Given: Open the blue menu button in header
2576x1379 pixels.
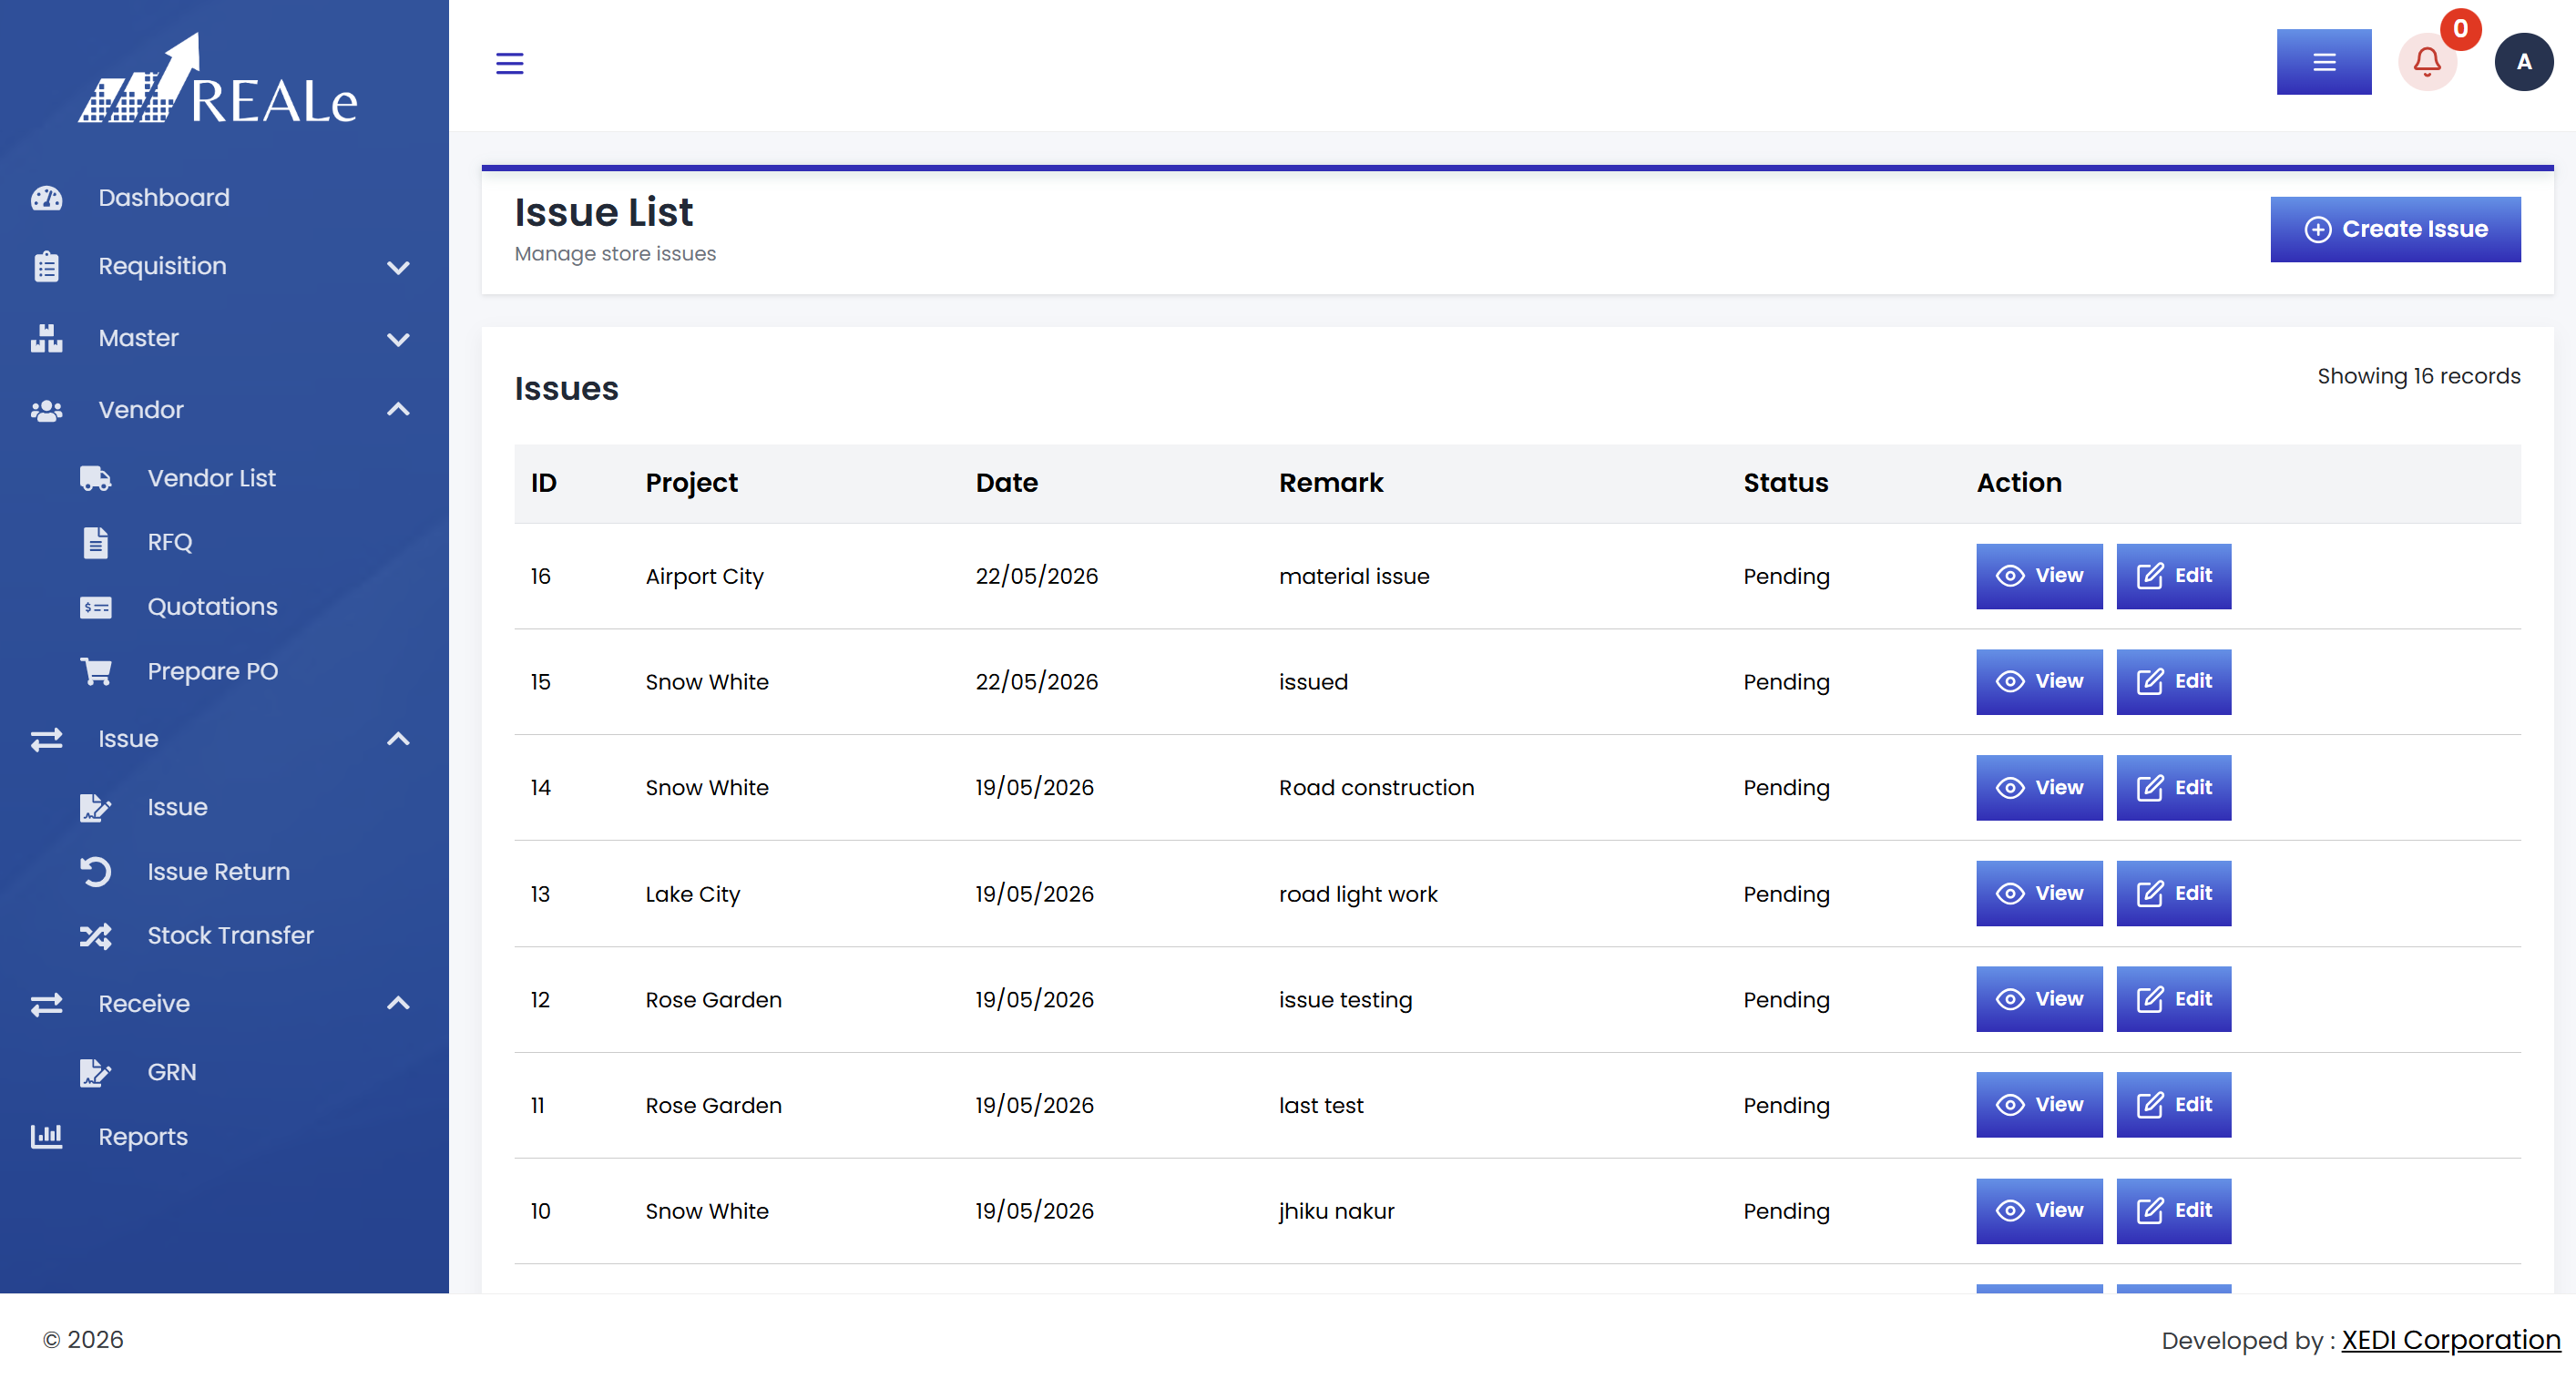Looking at the screenshot, I should point(2323,62).
